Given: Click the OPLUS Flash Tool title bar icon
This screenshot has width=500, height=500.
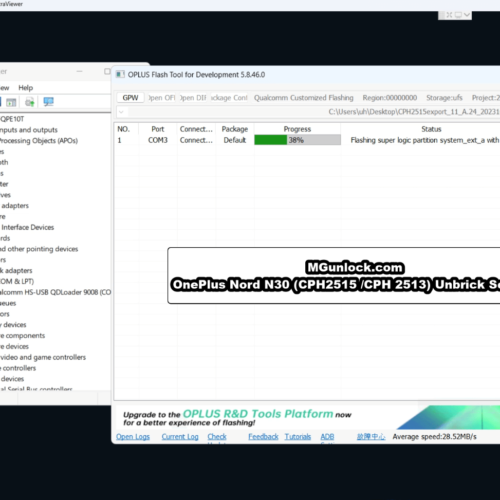Looking at the screenshot, I should [120, 74].
